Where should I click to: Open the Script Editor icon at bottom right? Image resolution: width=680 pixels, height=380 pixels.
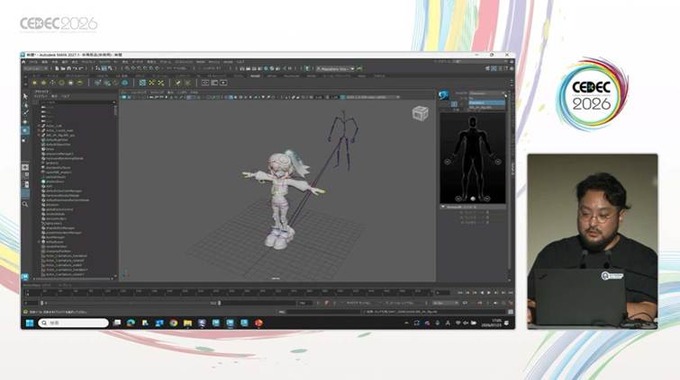[x=510, y=312]
